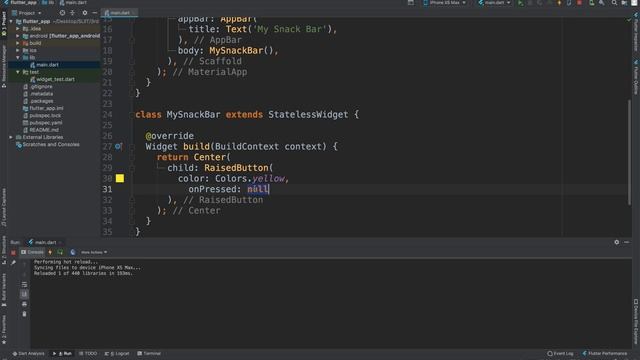Stop the app with the red icon in the Run panel
The image size is (640, 360).
[13, 253]
